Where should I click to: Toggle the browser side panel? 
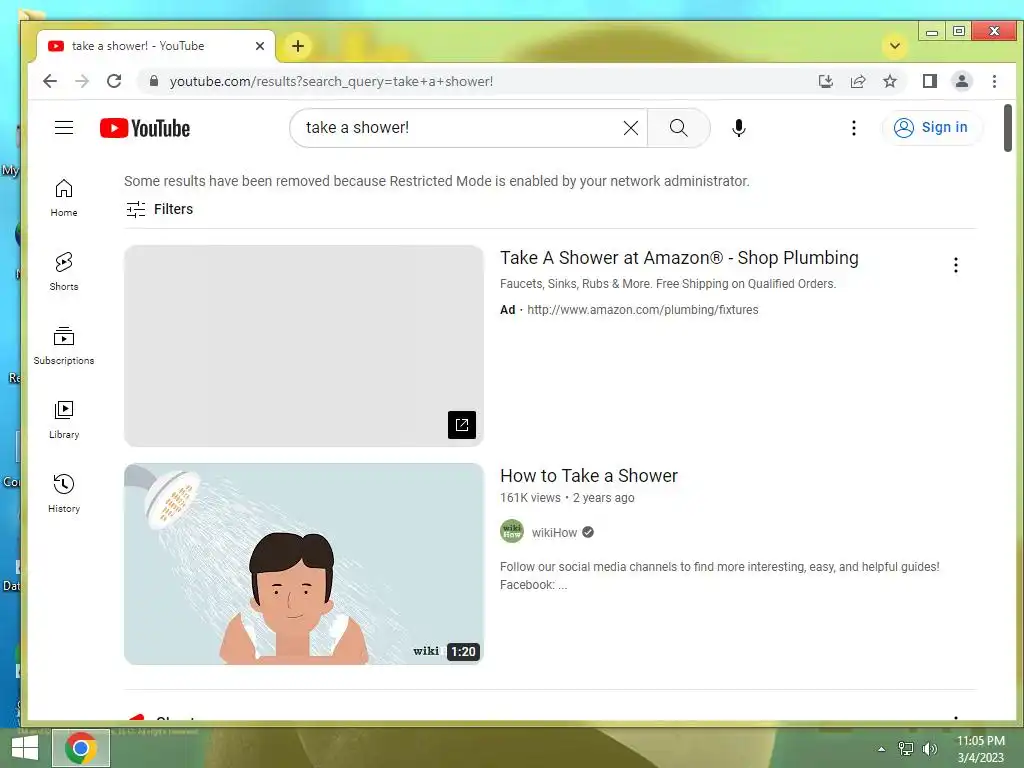point(929,81)
